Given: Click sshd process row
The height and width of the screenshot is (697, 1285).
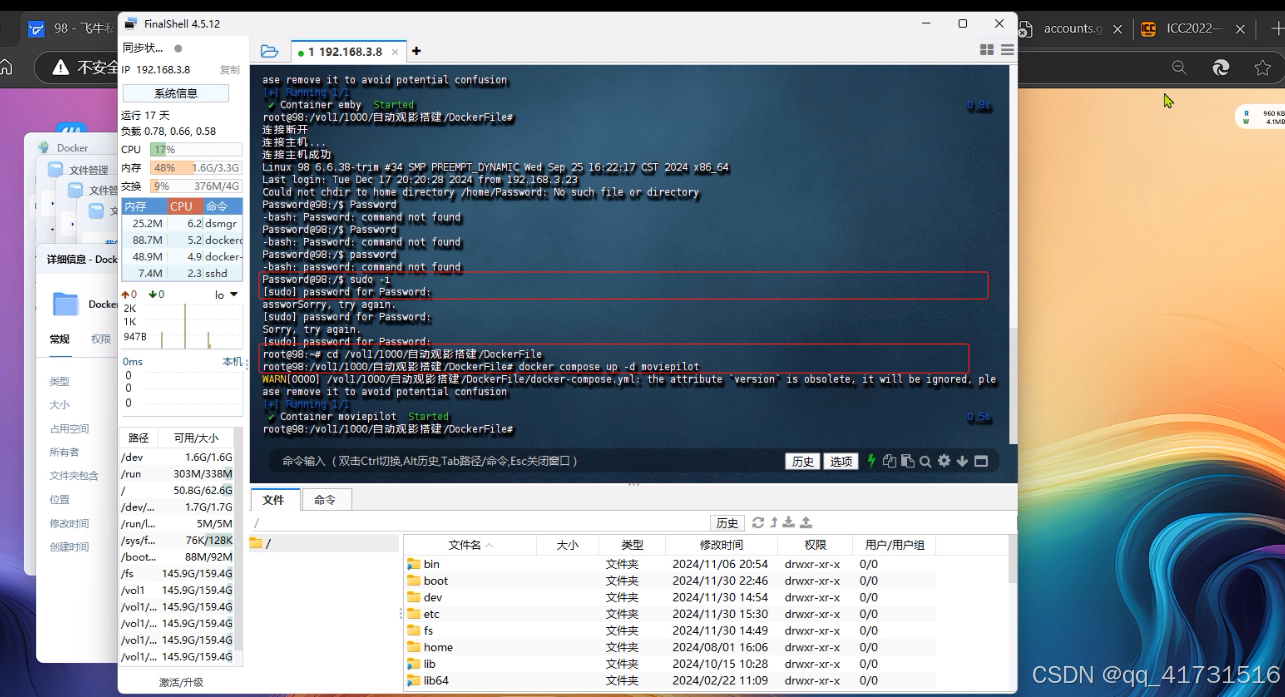Looking at the screenshot, I should (x=182, y=273).
